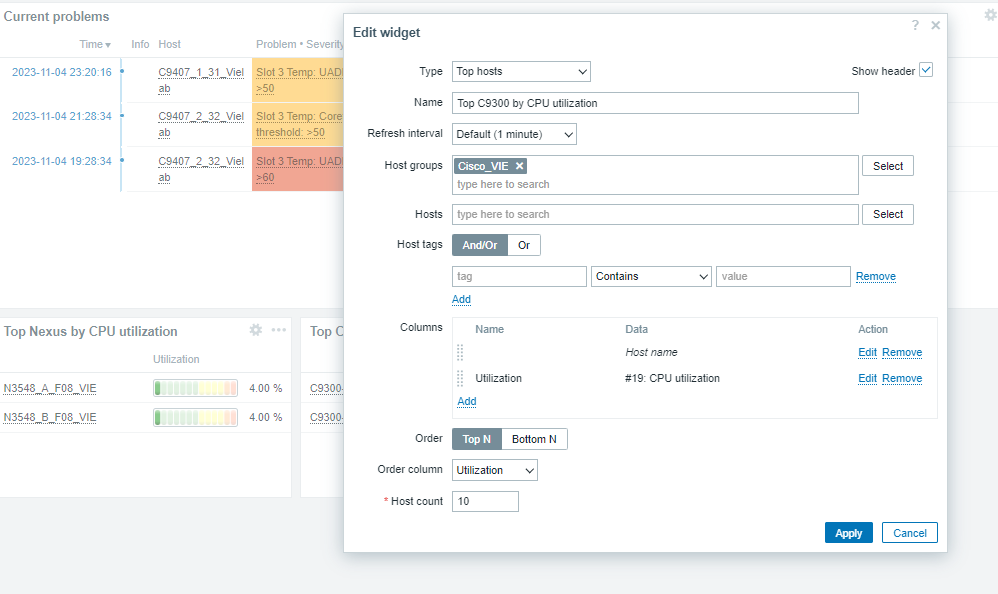Screen dimensions: 998x594
Task: Click the Info column header
Action: [140, 44]
